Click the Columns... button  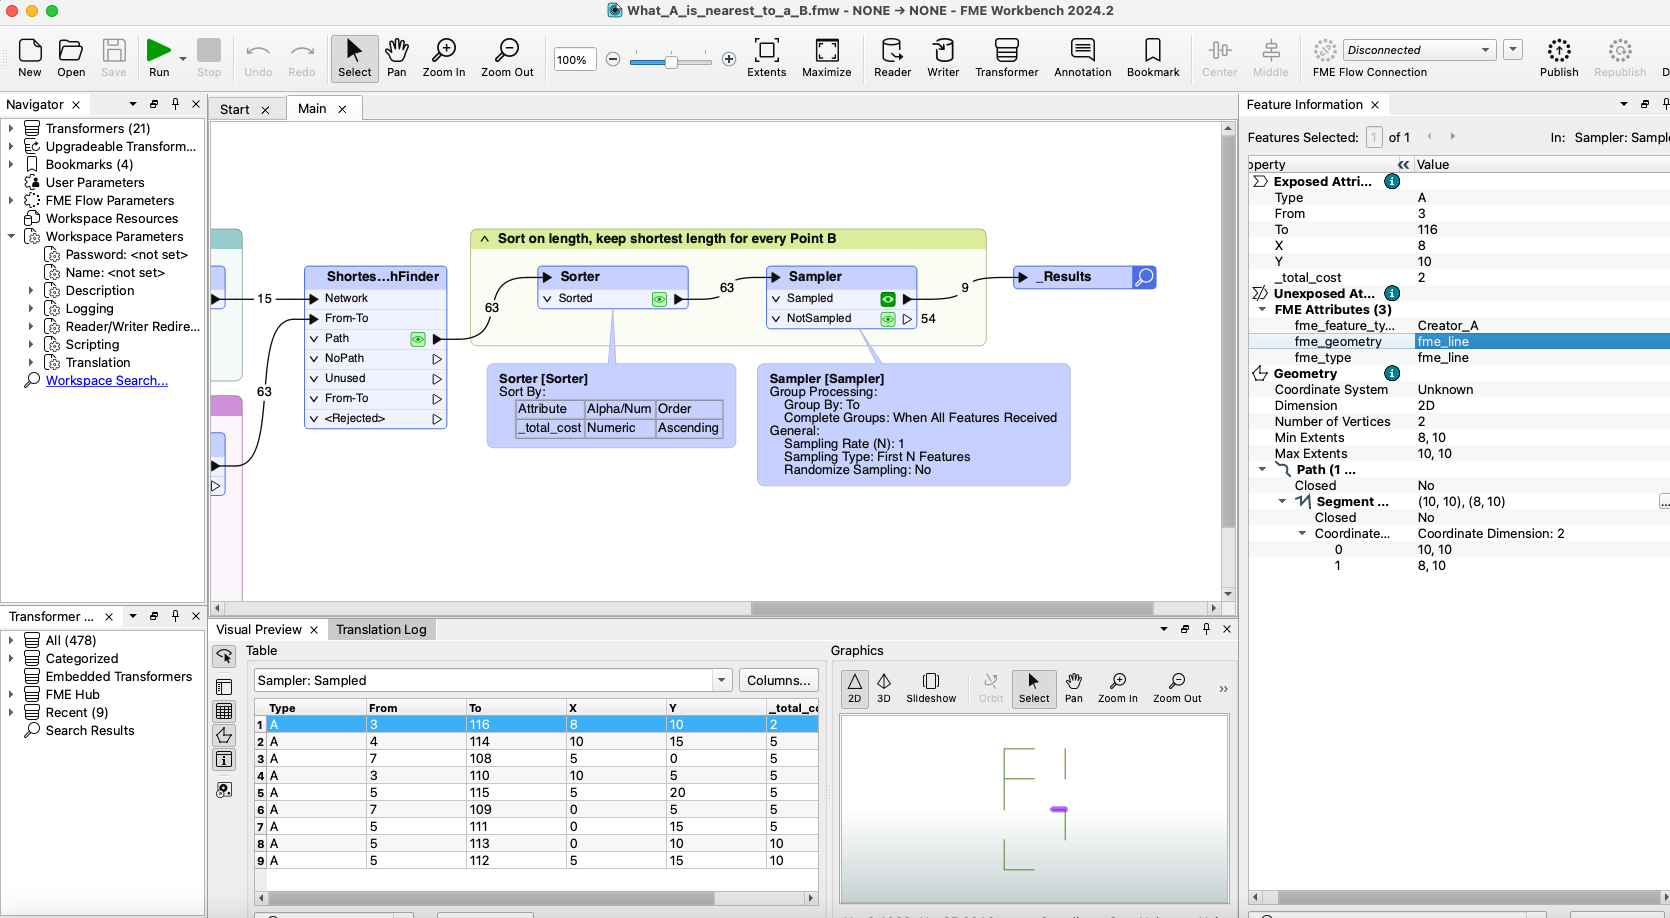(778, 680)
